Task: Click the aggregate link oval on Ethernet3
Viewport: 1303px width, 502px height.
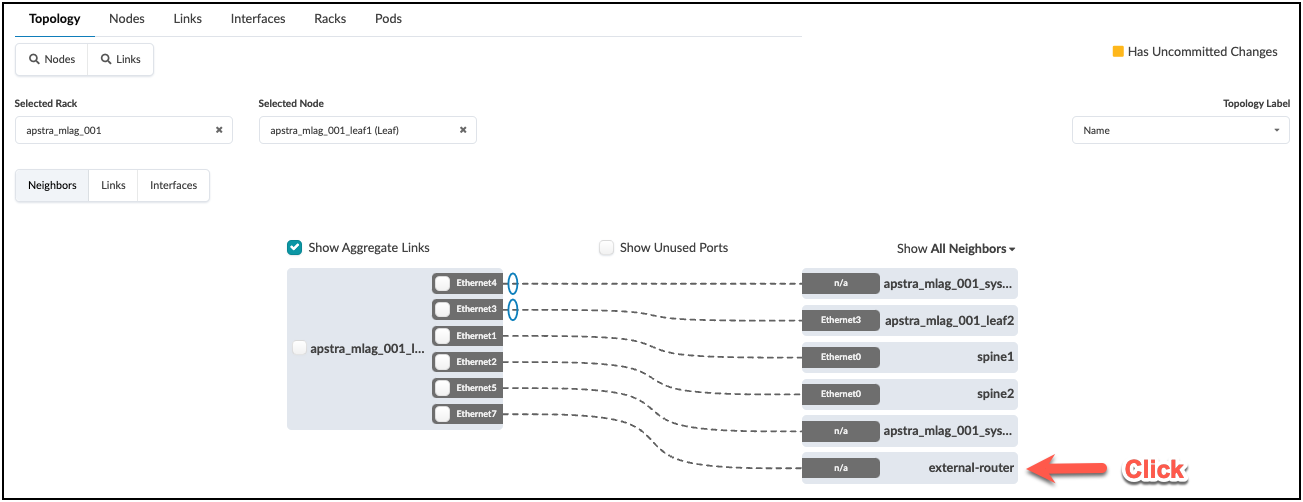Action: (x=512, y=309)
